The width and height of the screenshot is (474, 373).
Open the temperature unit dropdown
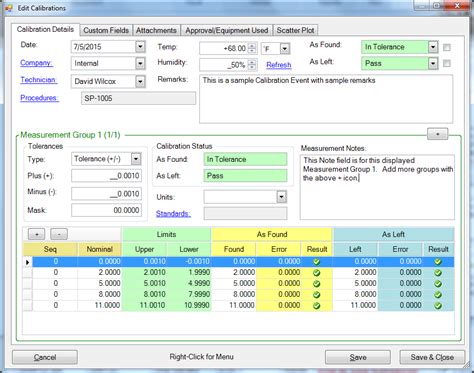click(x=285, y=49)
